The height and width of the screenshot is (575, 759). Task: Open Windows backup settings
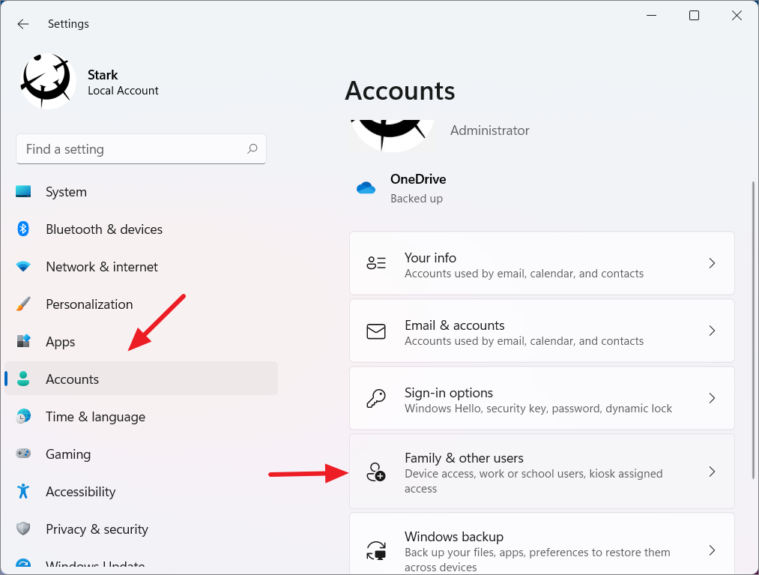[x=542, y=545]
